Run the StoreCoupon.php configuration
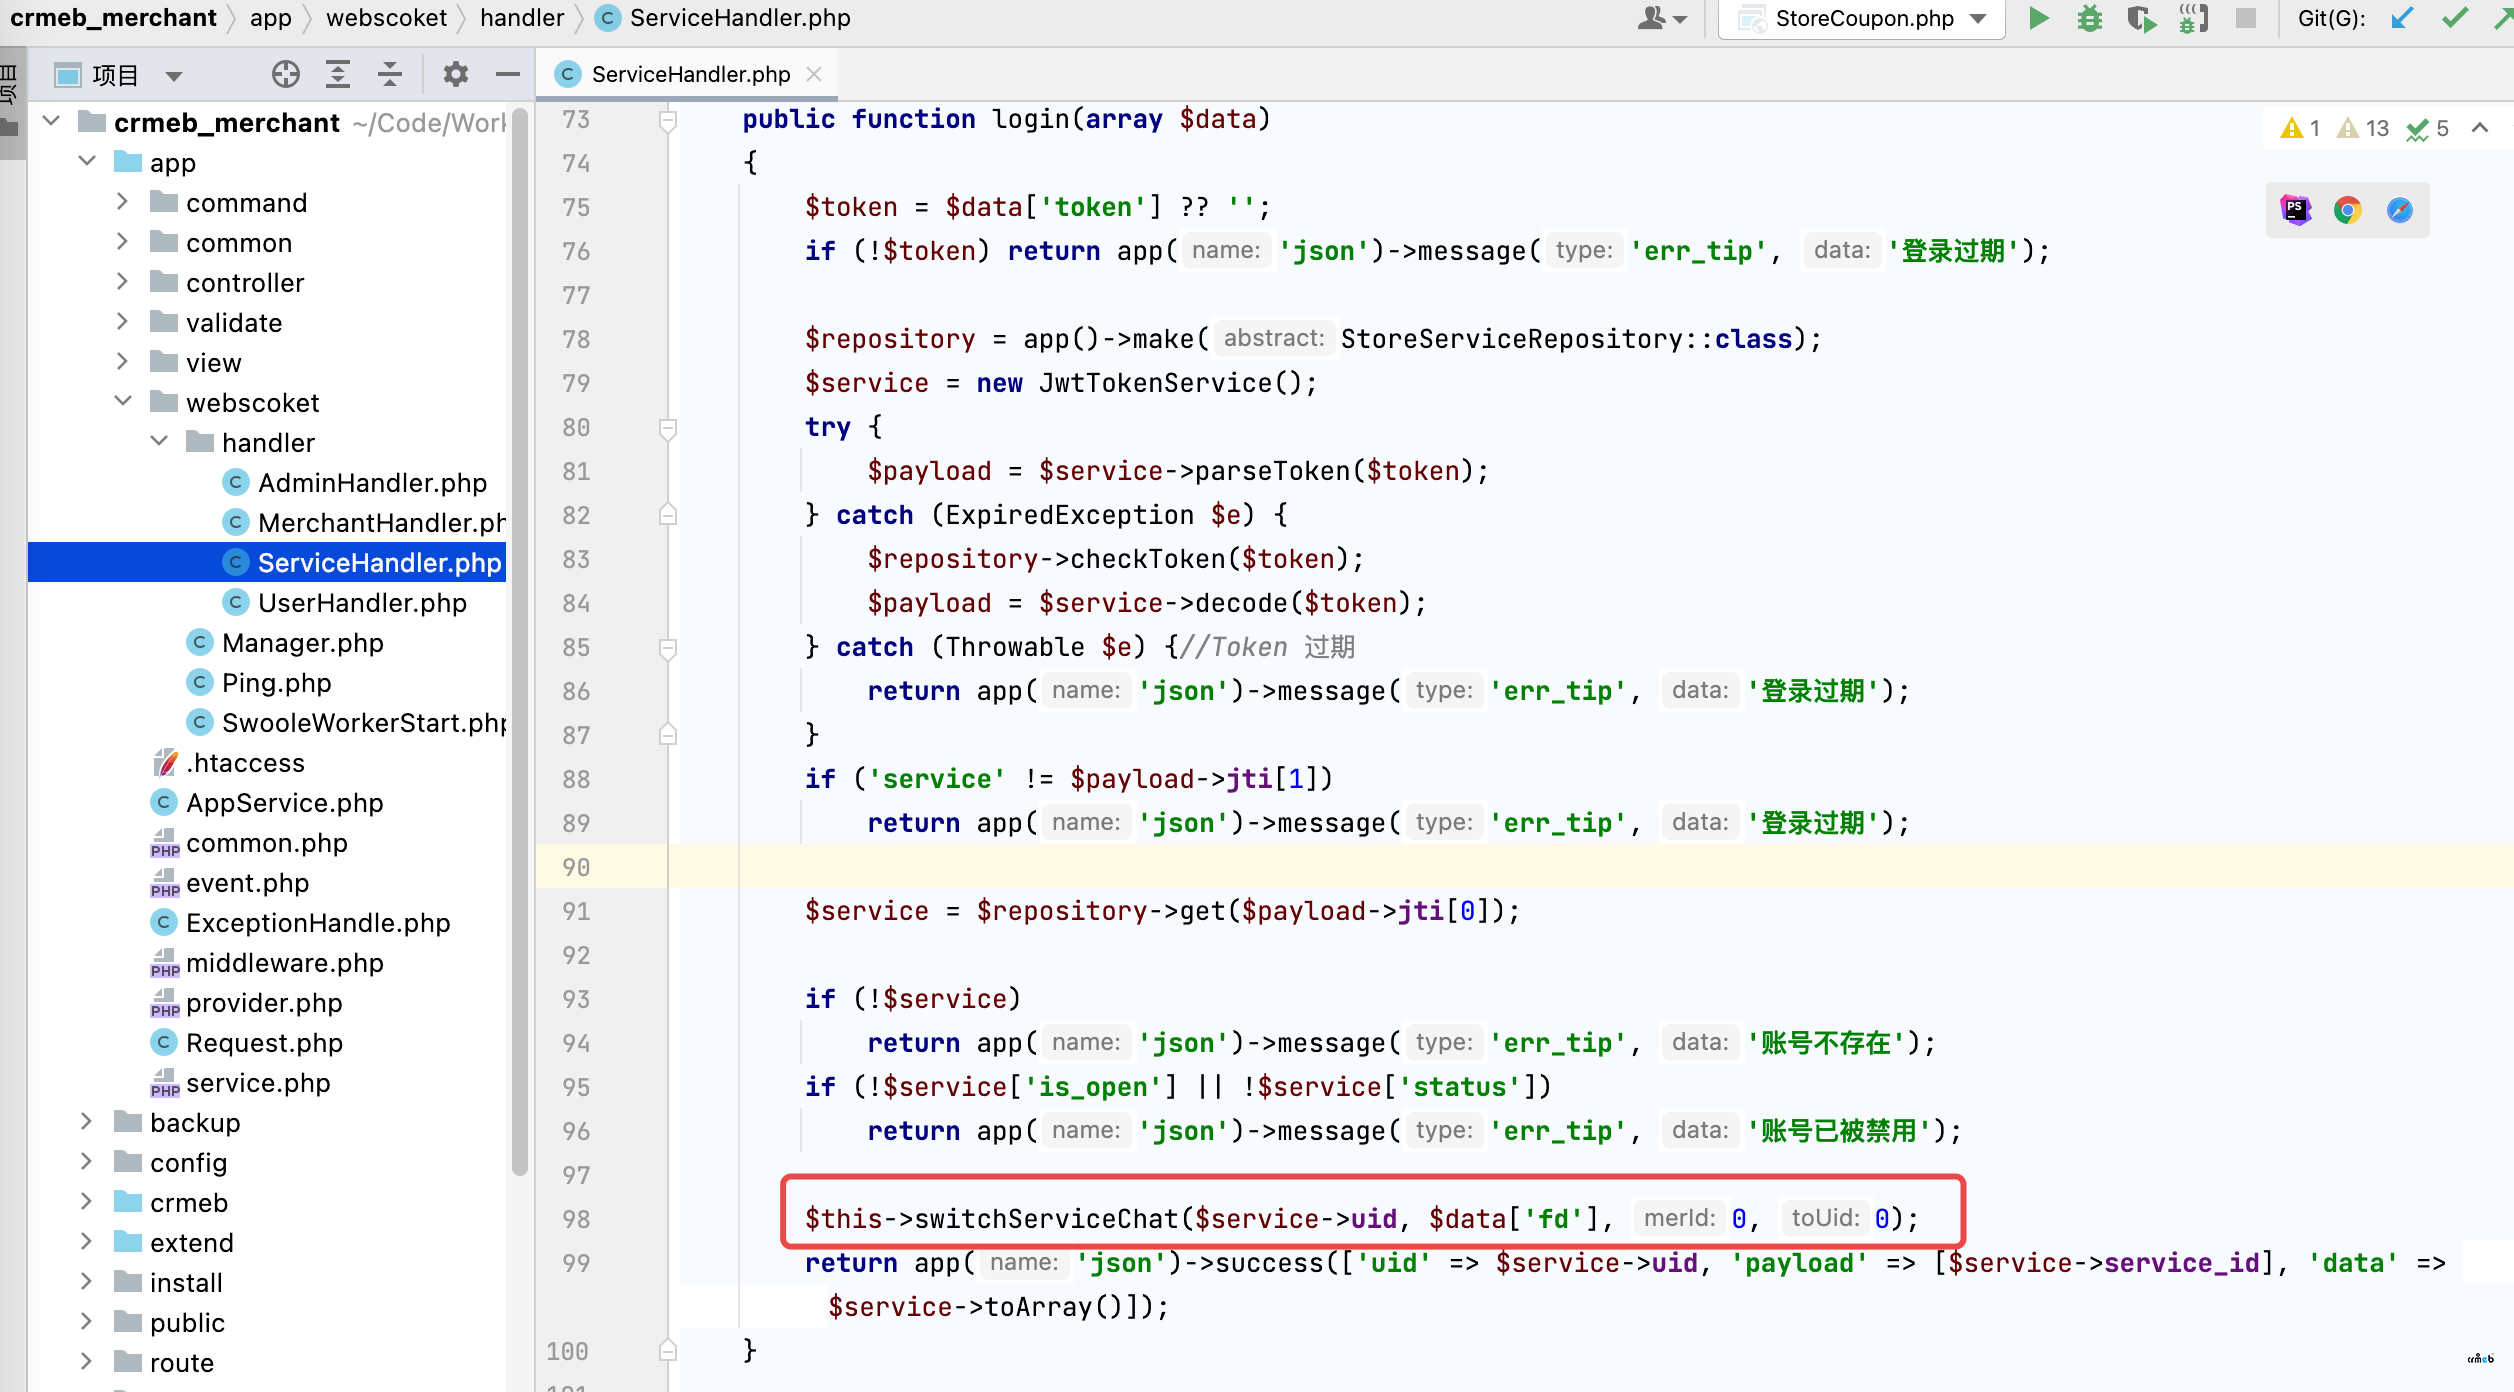This screenshot has width=2514, height=1392. (x=2037, y=18)
